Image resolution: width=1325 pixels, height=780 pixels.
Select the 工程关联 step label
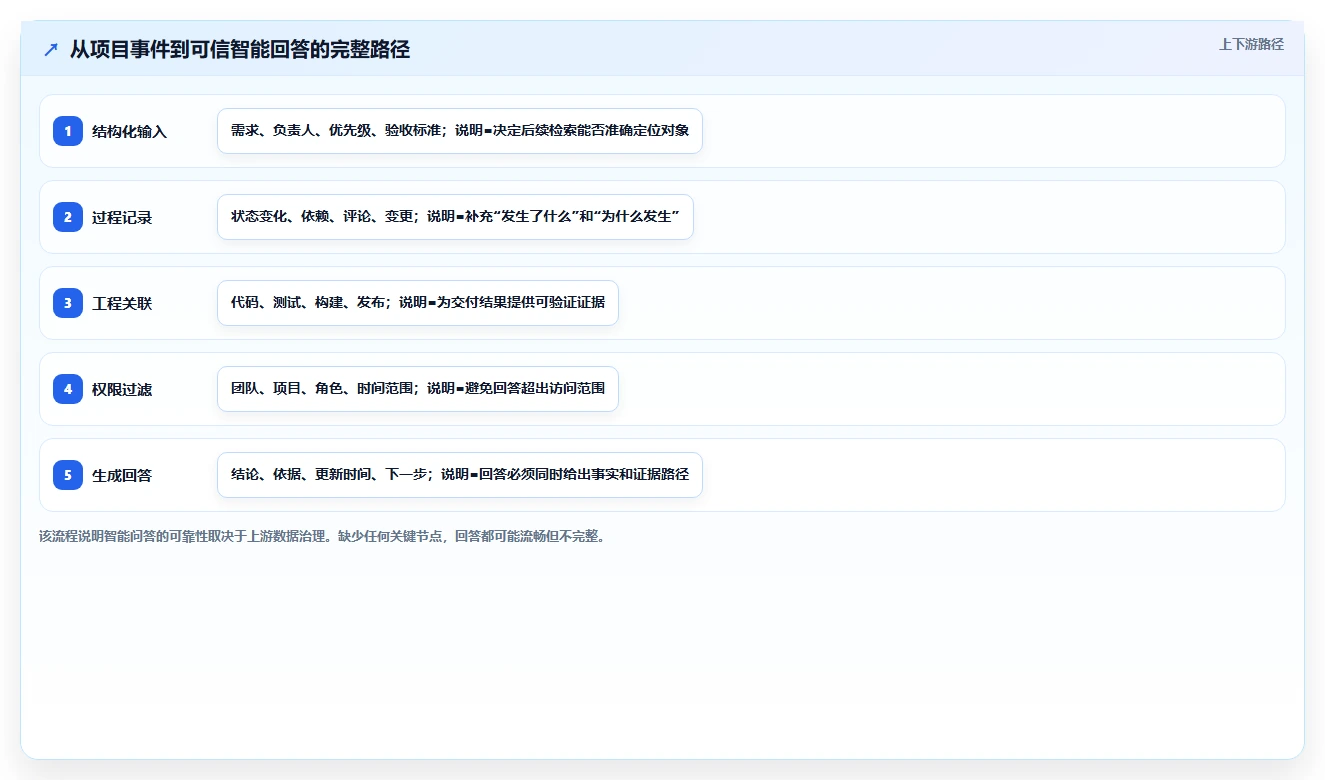coord(122,303)
